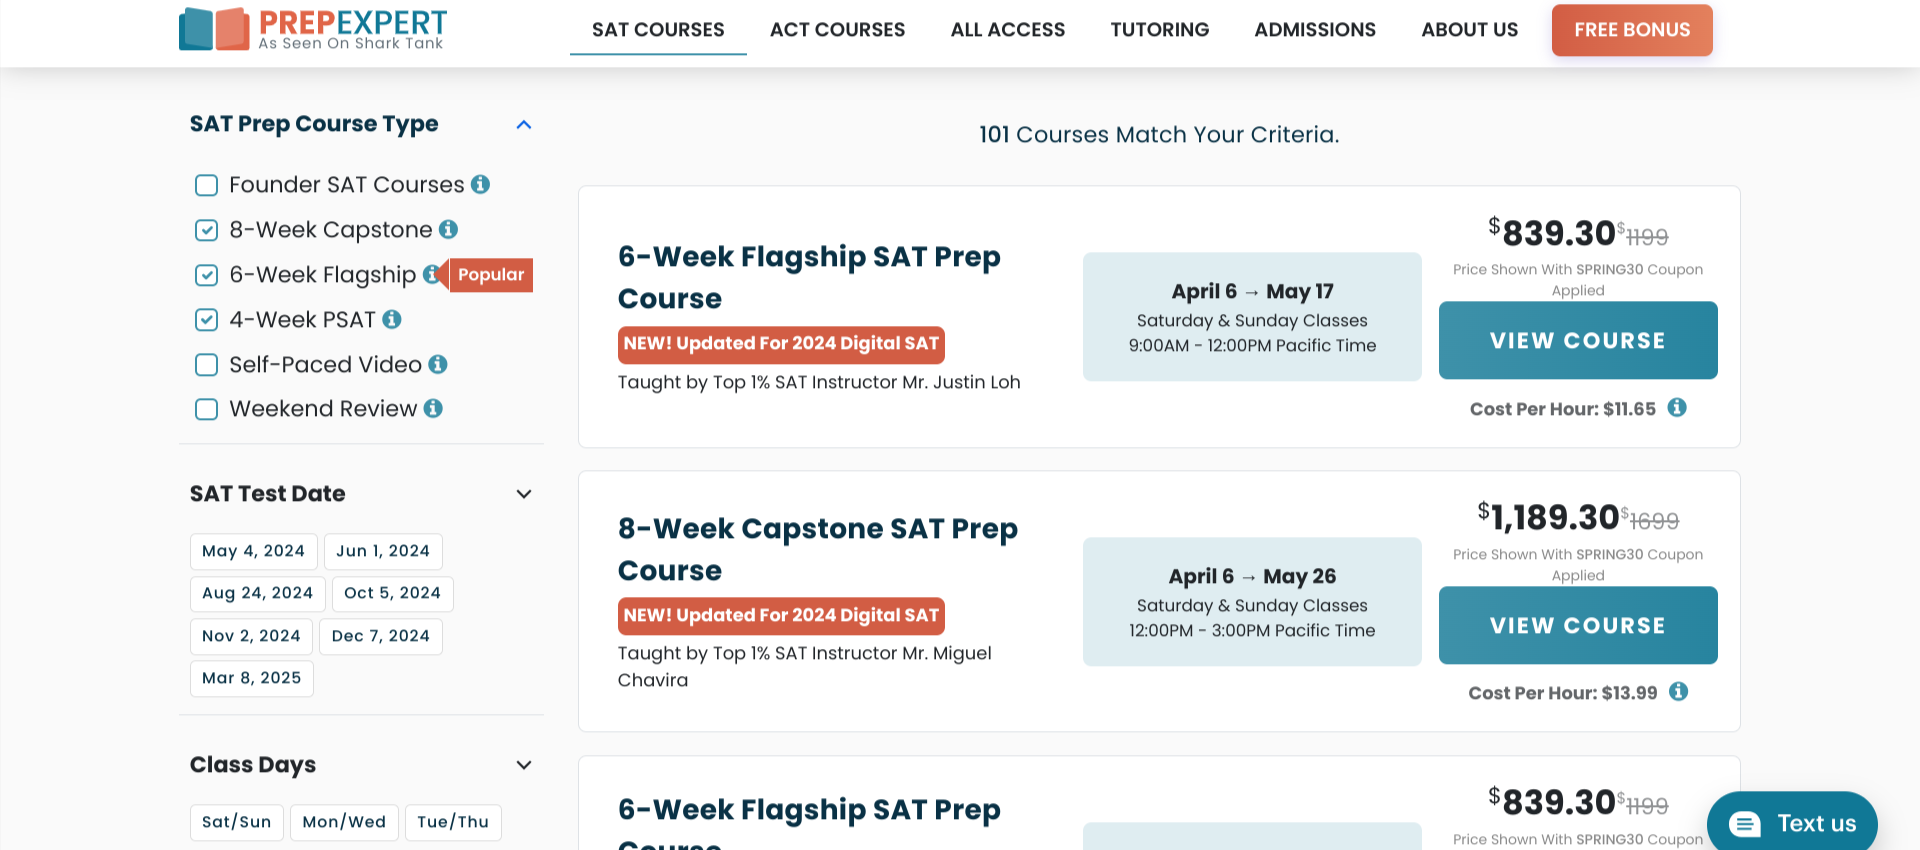Toggle the Class Days section chevron

point(523,765)
